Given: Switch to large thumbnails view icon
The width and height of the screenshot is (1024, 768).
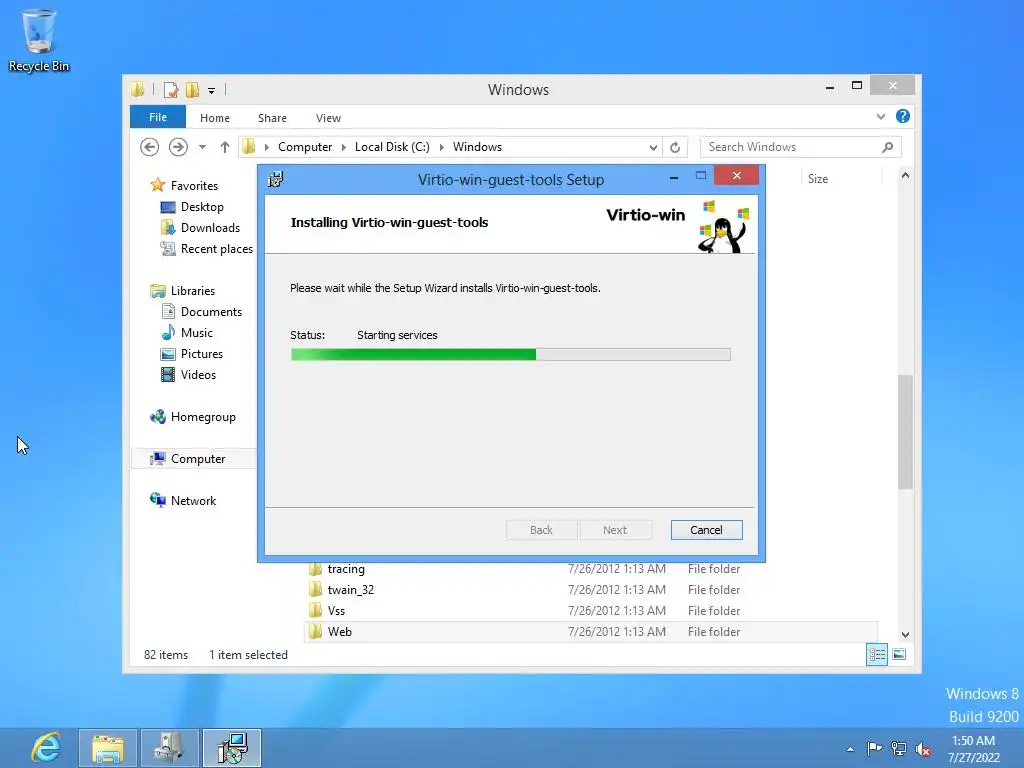Looking at the screenshot, I should pyautogui.click(x=899, y=654).
